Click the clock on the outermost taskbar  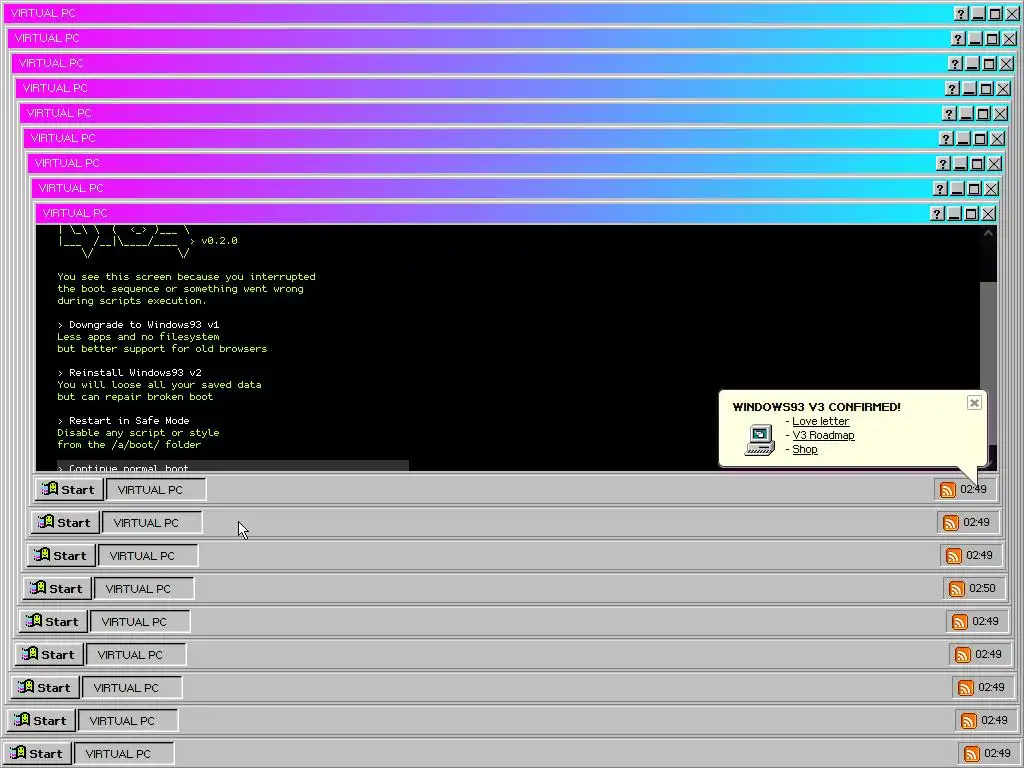coord(997,753)
